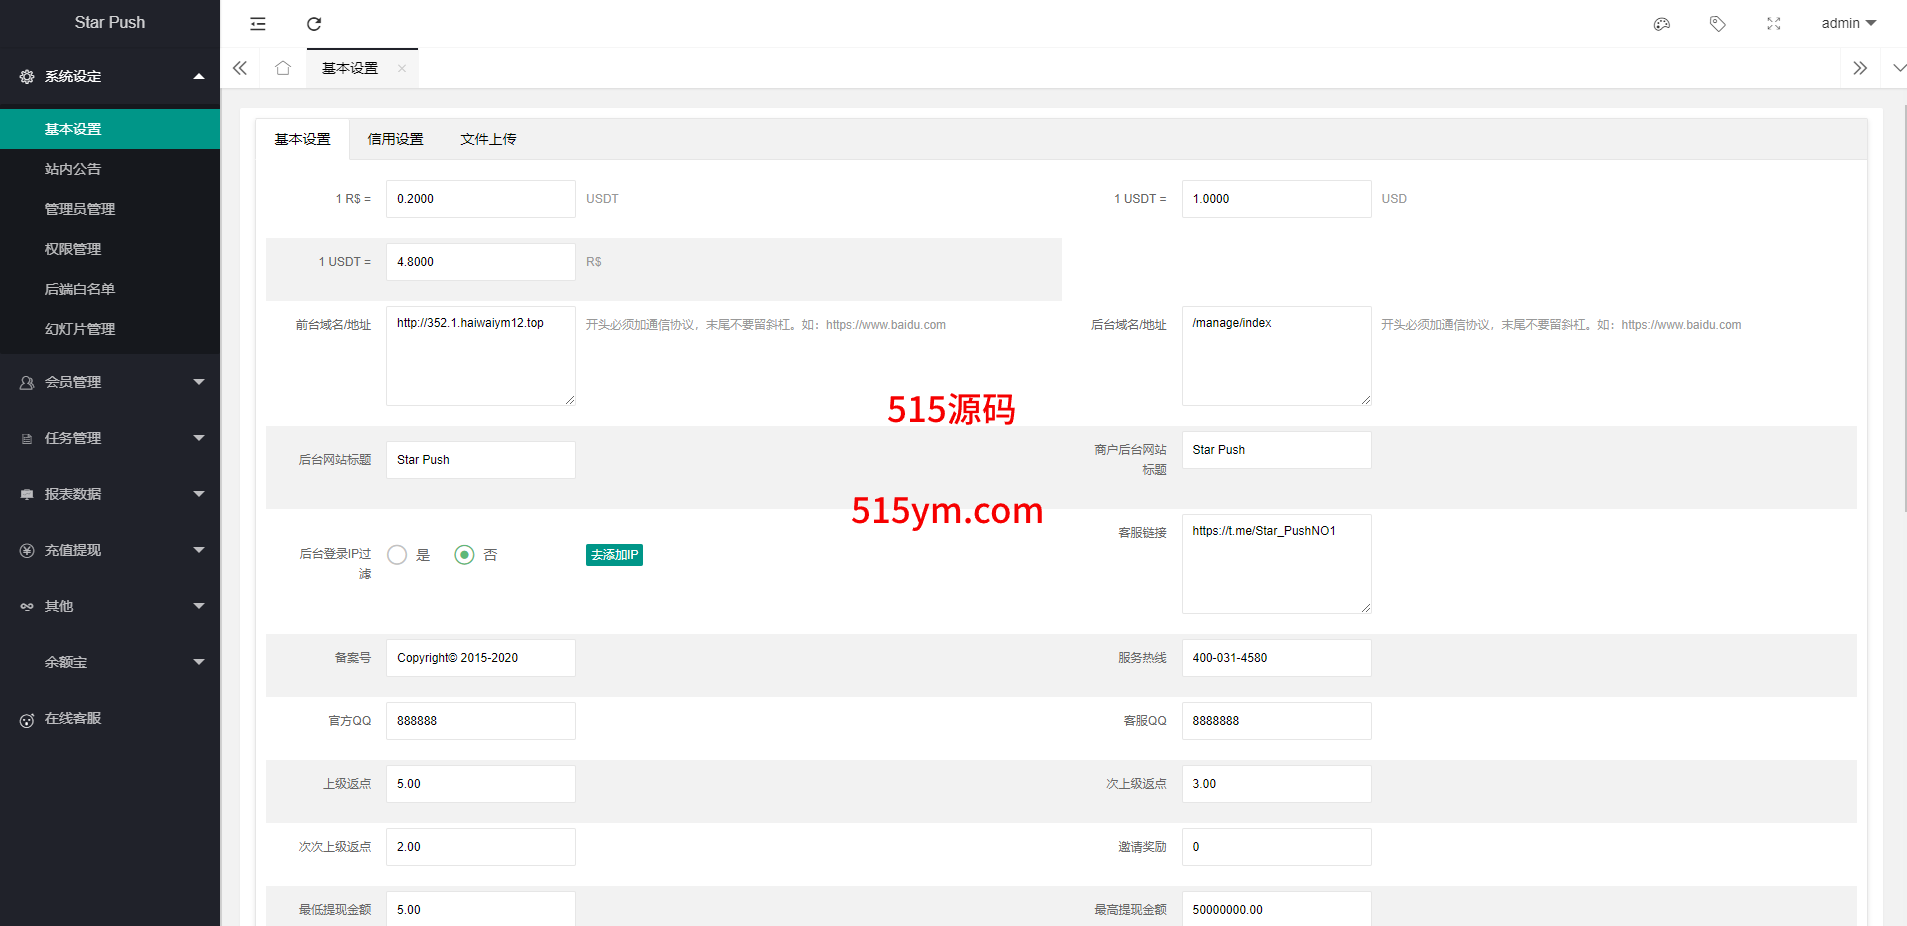Image resolution: width=1907 pixels, height=926 pixels.
Task: Expand the 会员管理 sidebar menu
Action: pyautogui.click(x=110, y=382)
